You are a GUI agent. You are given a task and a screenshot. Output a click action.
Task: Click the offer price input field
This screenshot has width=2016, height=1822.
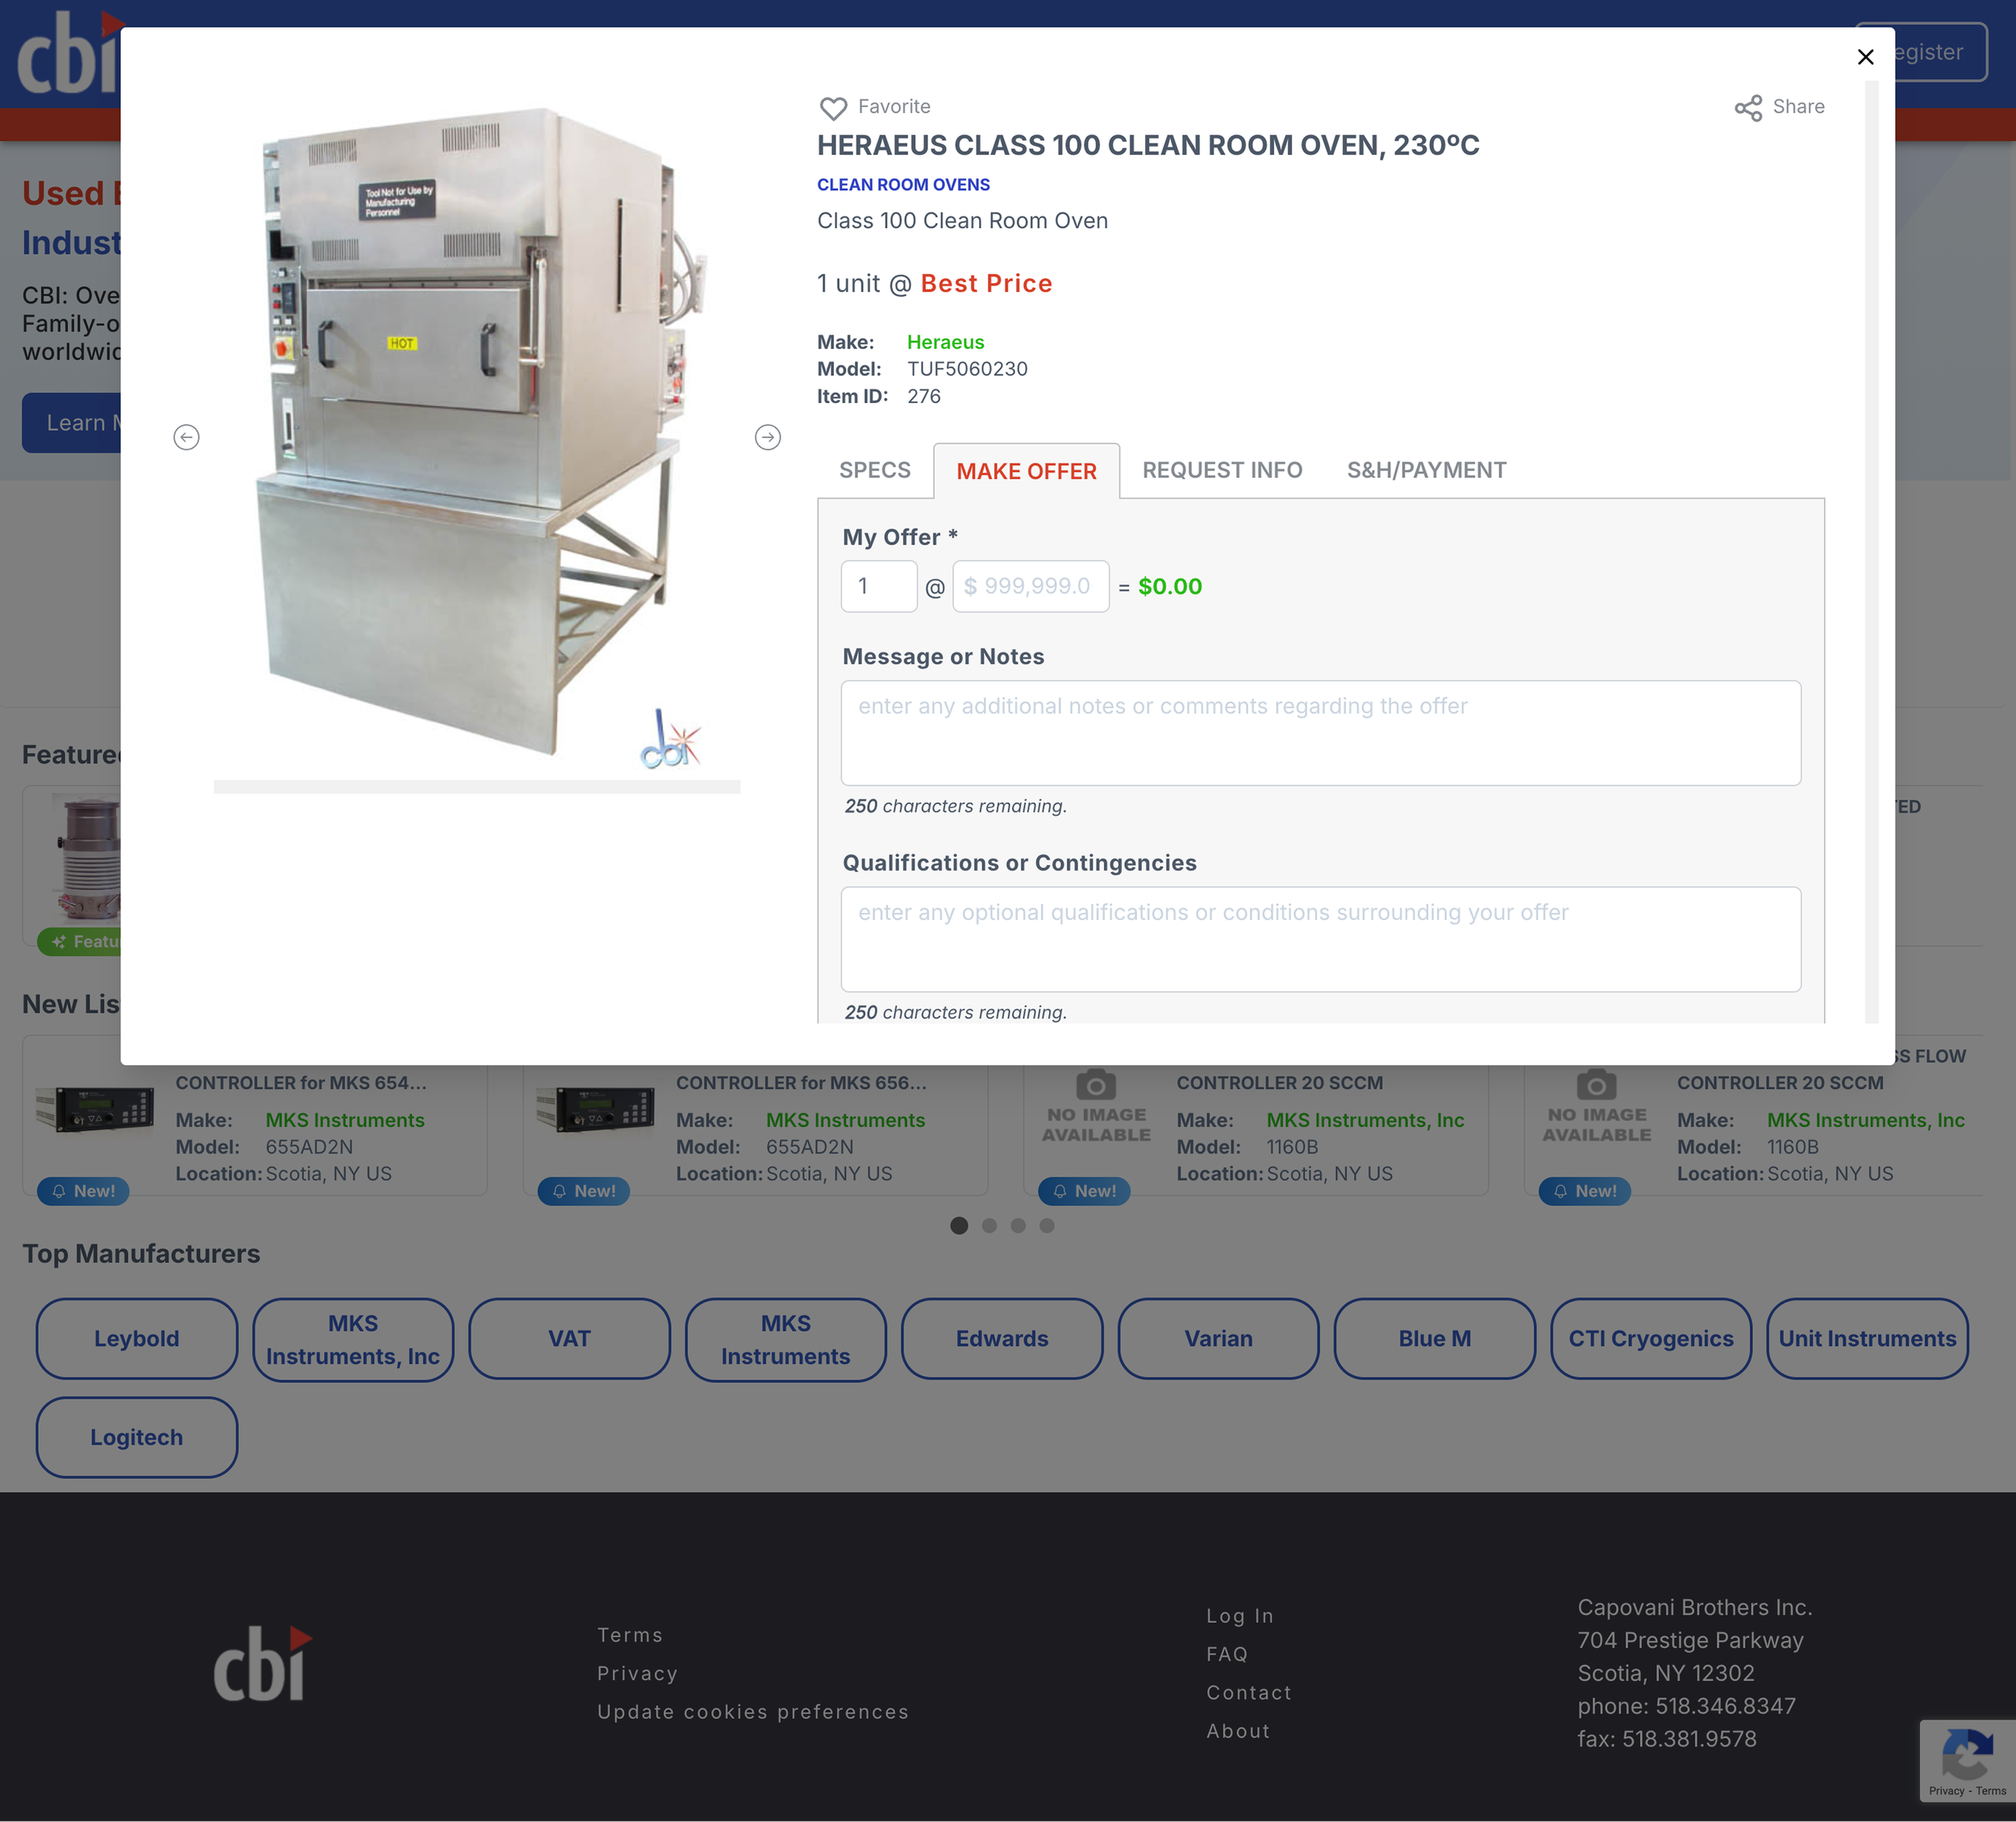(x=1030, y=586)
